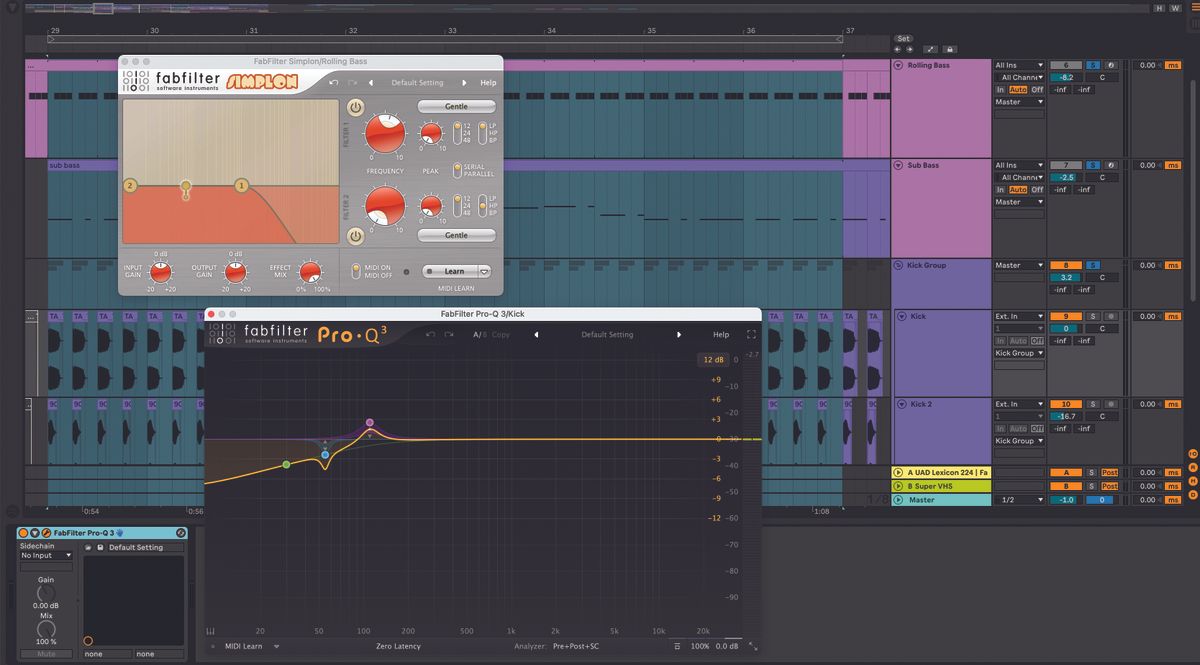Click the piano display icon in Pro-Q 3

(x=212, y=628)
